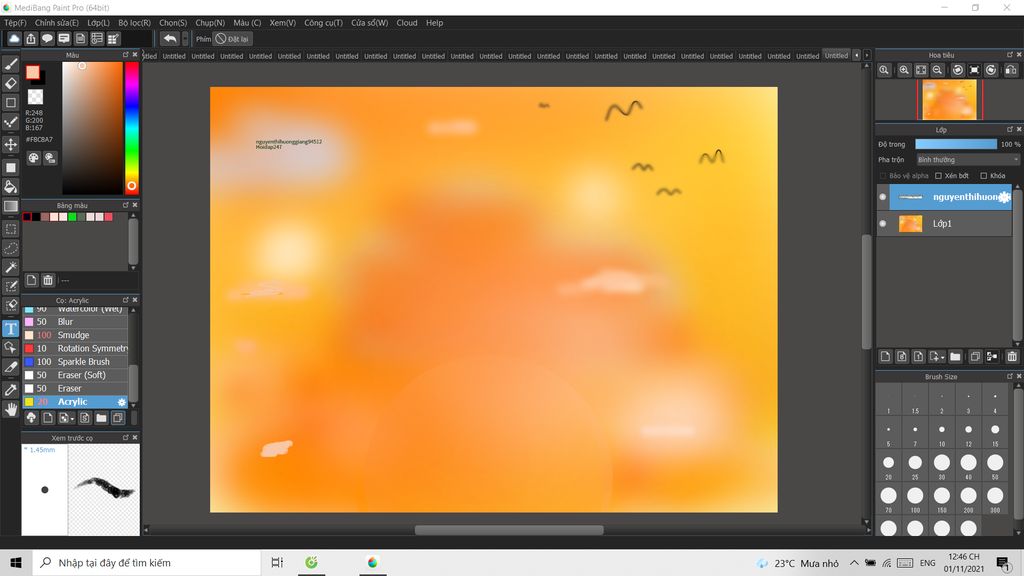Select the Gradient tool
Image resolution: width=1024 pixels, height=576 pixels.
[10, 206]
